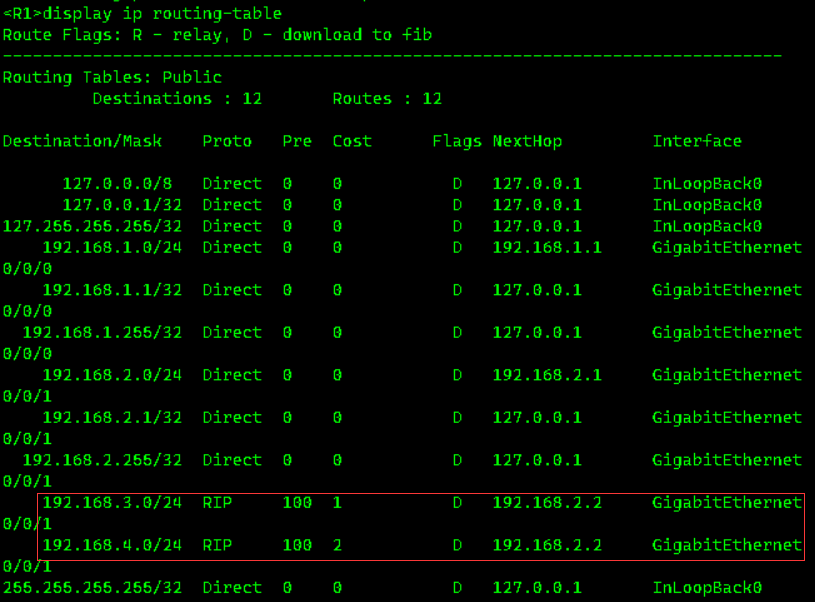
Task: Click destination 192.168.2.1/32
Action: pyautogui.click(x=112, y=417)
